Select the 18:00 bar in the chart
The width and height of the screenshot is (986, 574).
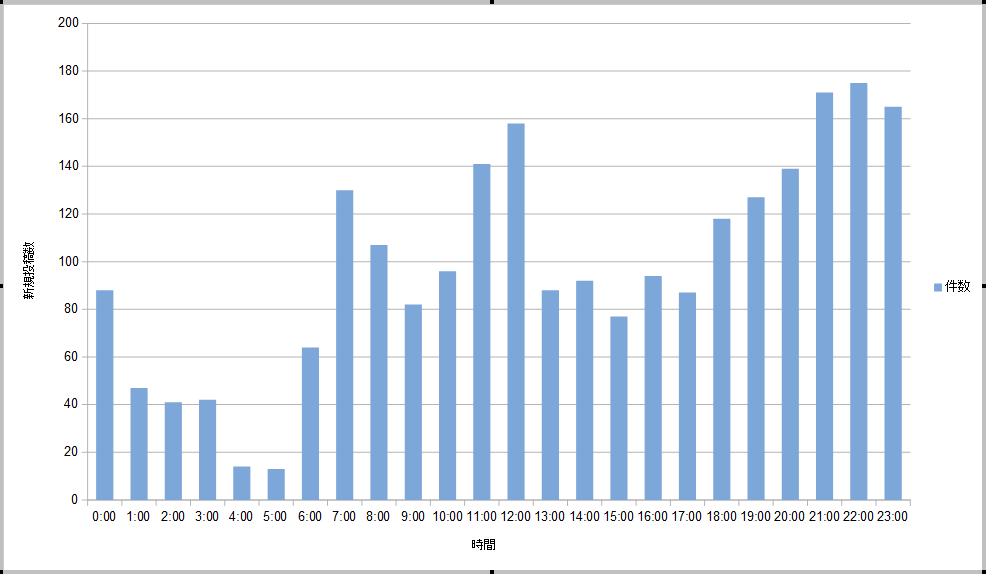coord(722,360)
